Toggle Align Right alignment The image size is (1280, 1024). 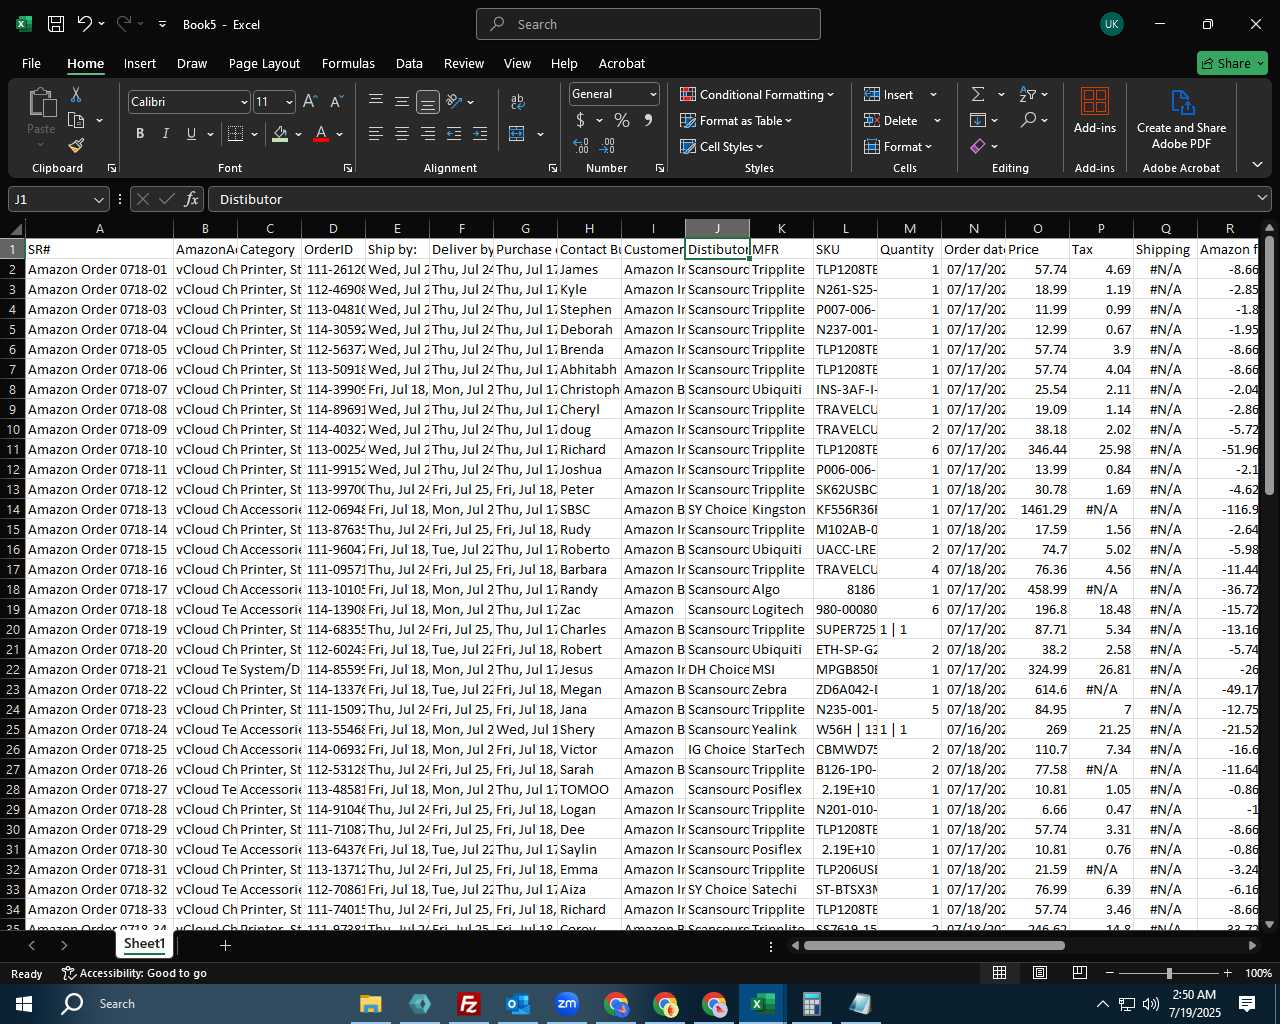428,134
